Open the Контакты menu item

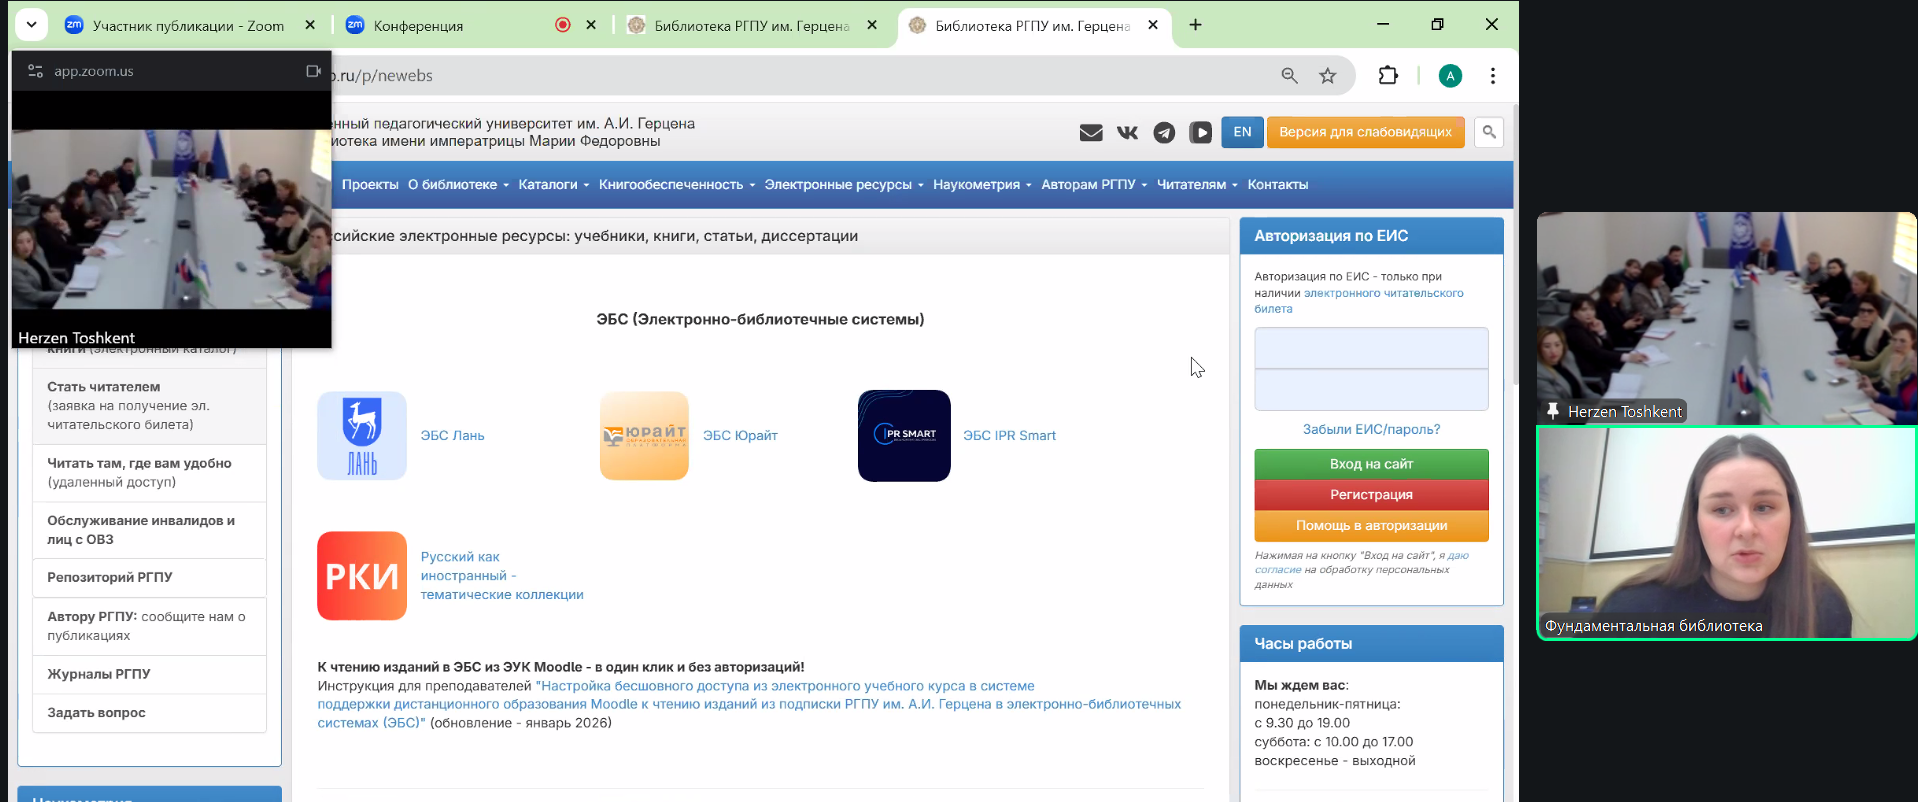[1277, 185]
